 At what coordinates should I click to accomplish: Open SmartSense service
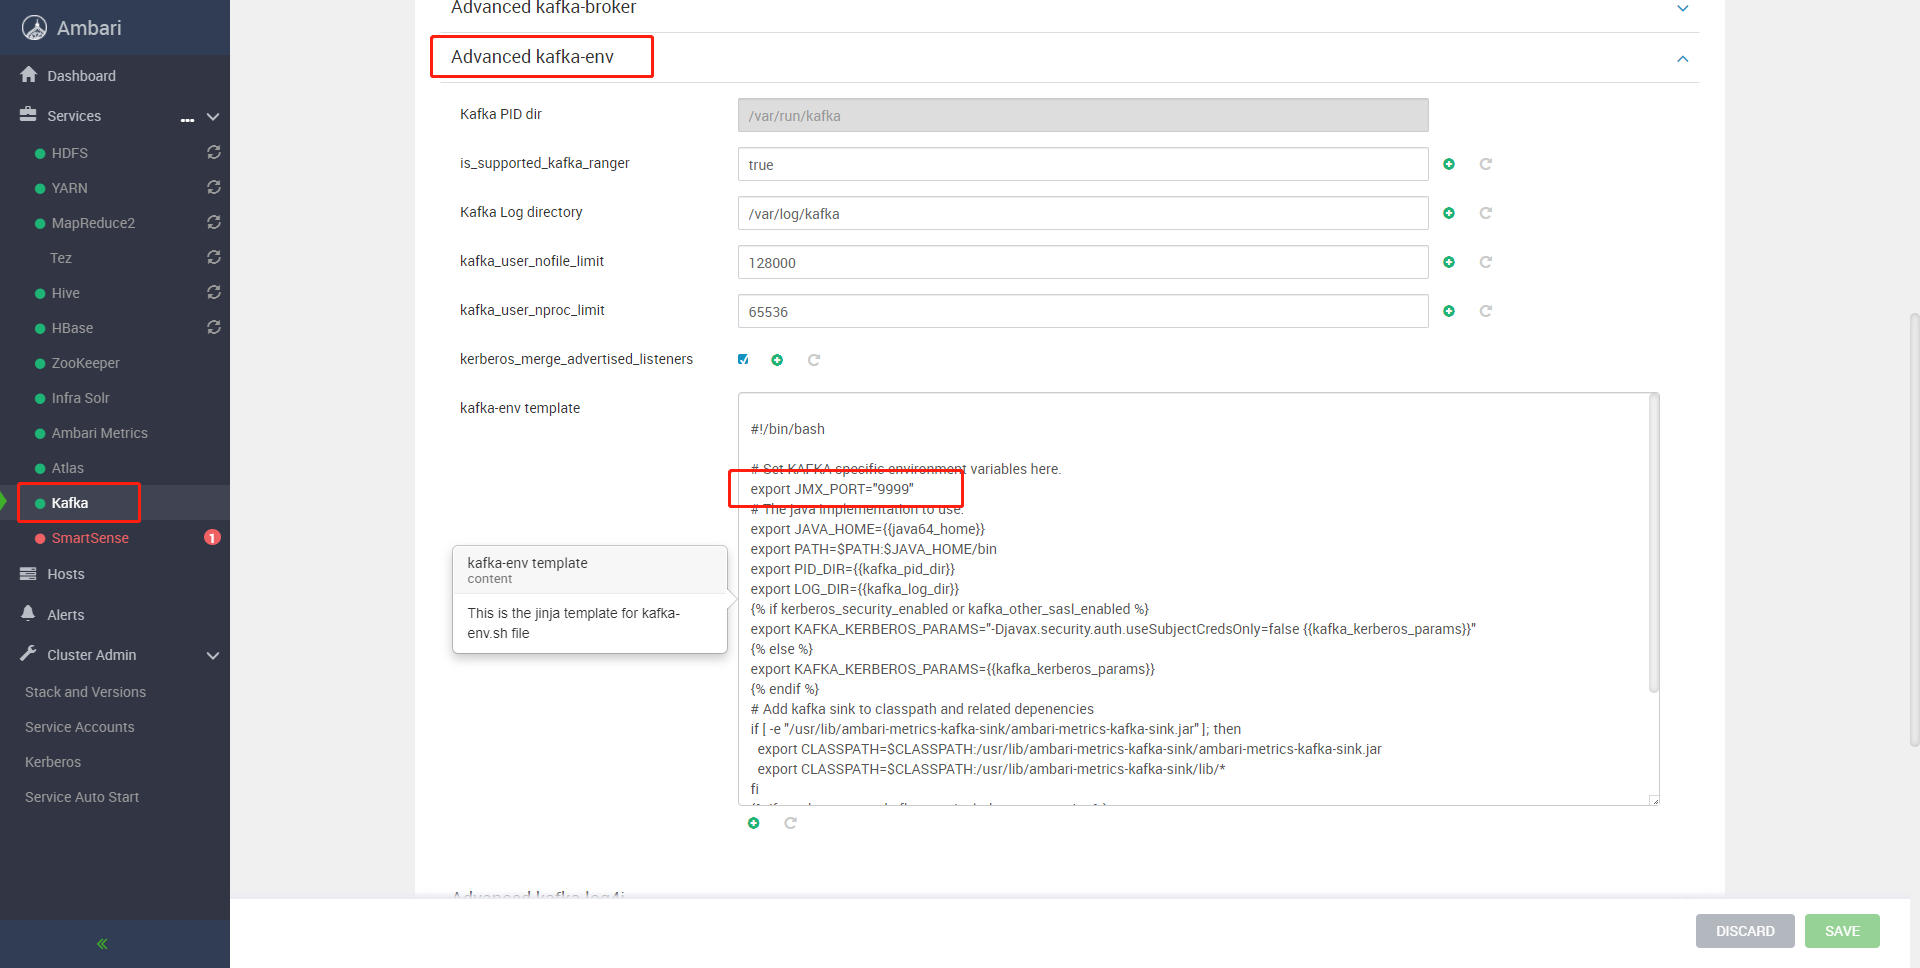[x=90, y=538]
